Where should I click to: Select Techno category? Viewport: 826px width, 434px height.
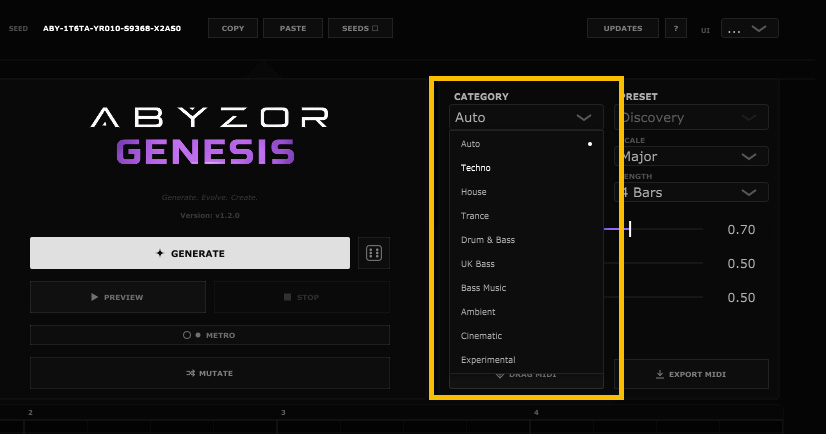pos(526,167)
